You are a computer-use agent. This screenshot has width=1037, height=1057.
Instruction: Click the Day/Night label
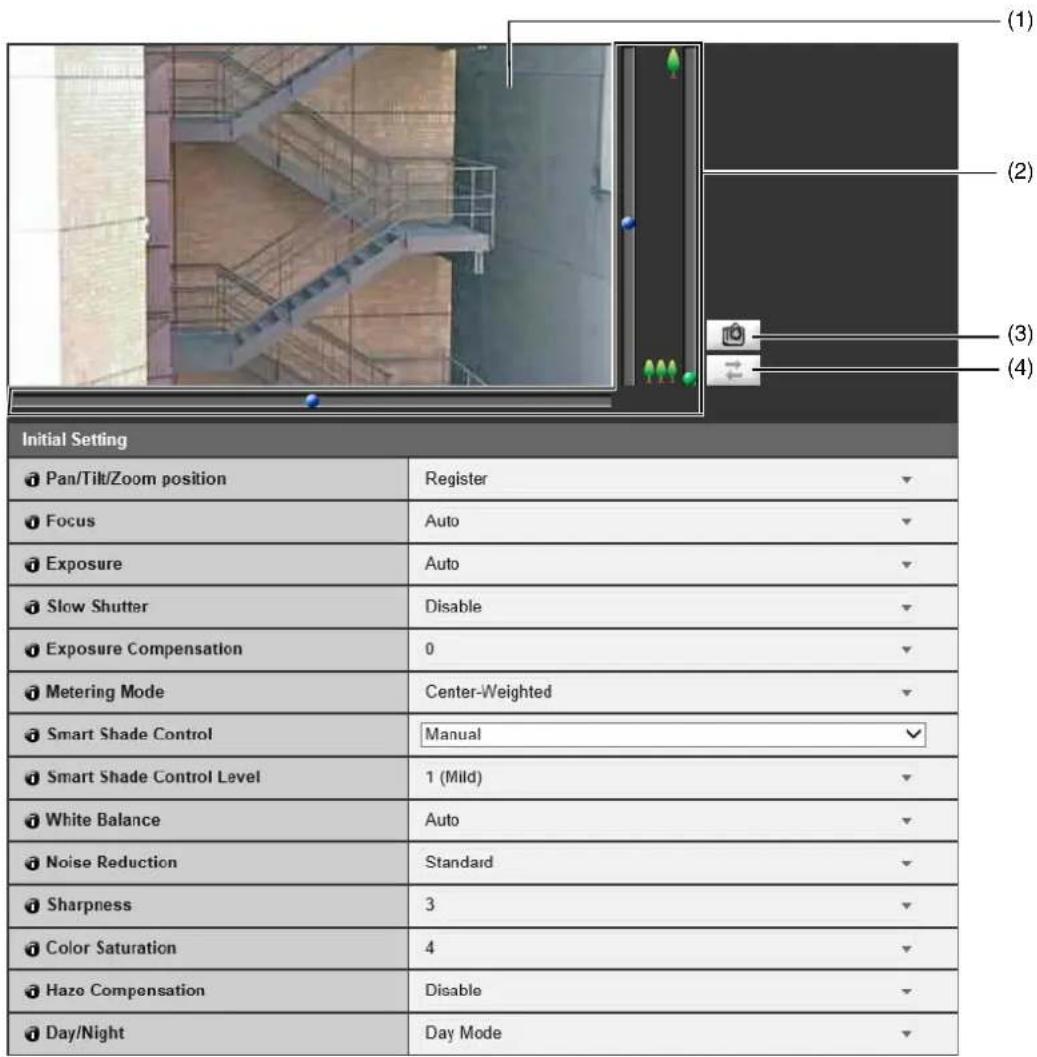click(x=85, y=1033)
